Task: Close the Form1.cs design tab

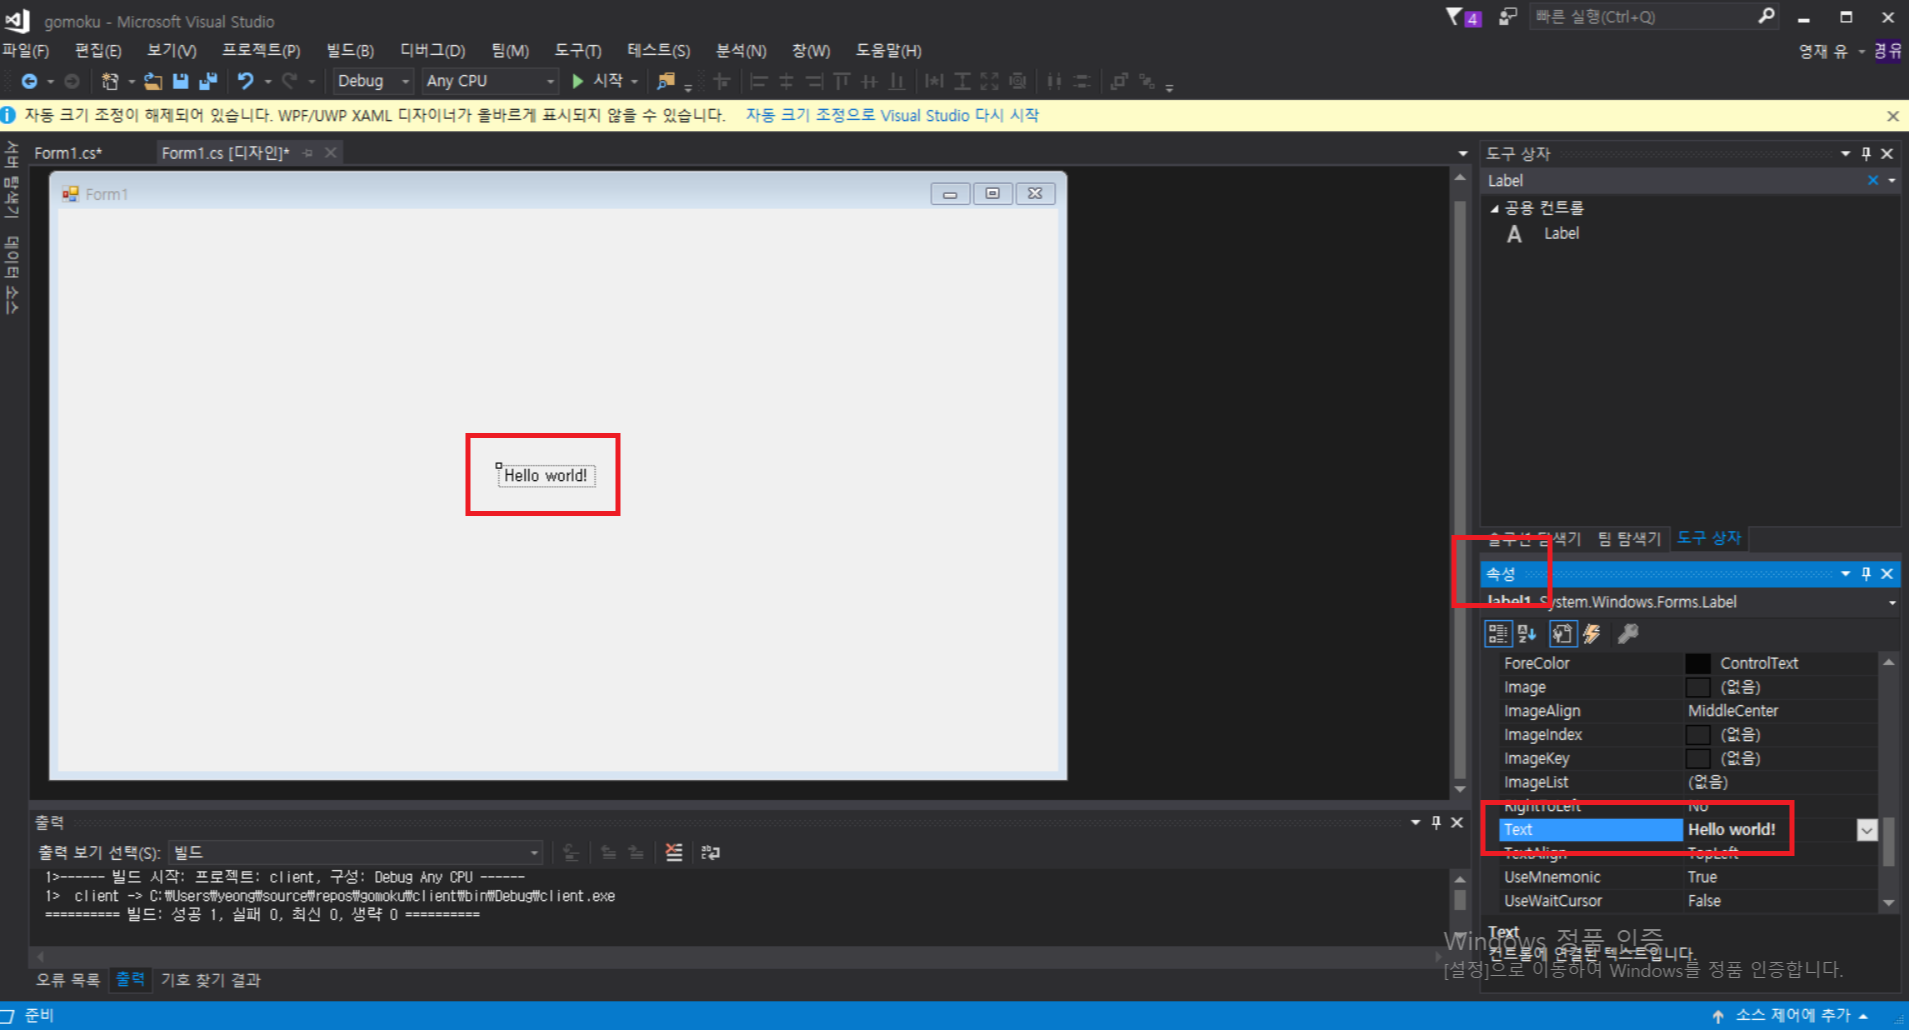Action: [330, 152]
